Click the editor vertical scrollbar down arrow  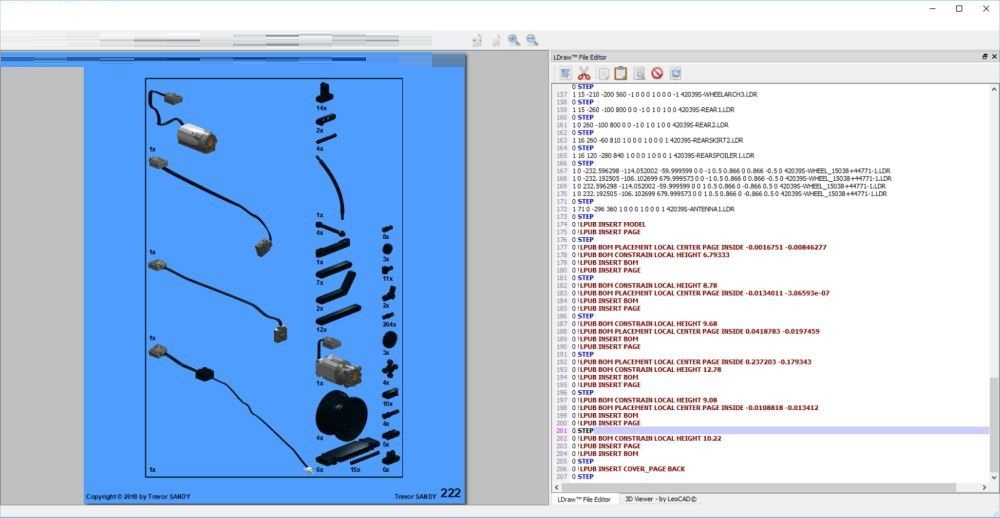click(x=994, y=477)
